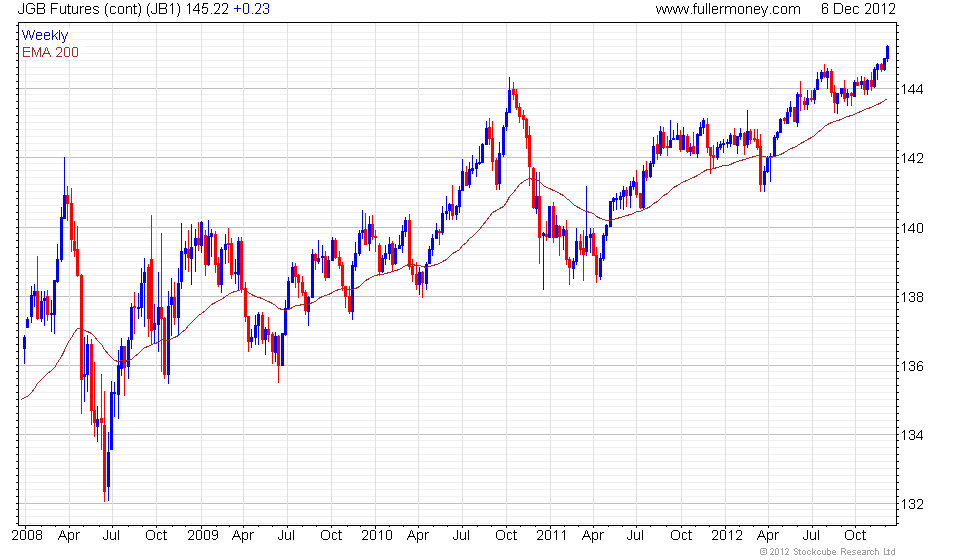Select the 2009 label on time axis

click(203, 535)
